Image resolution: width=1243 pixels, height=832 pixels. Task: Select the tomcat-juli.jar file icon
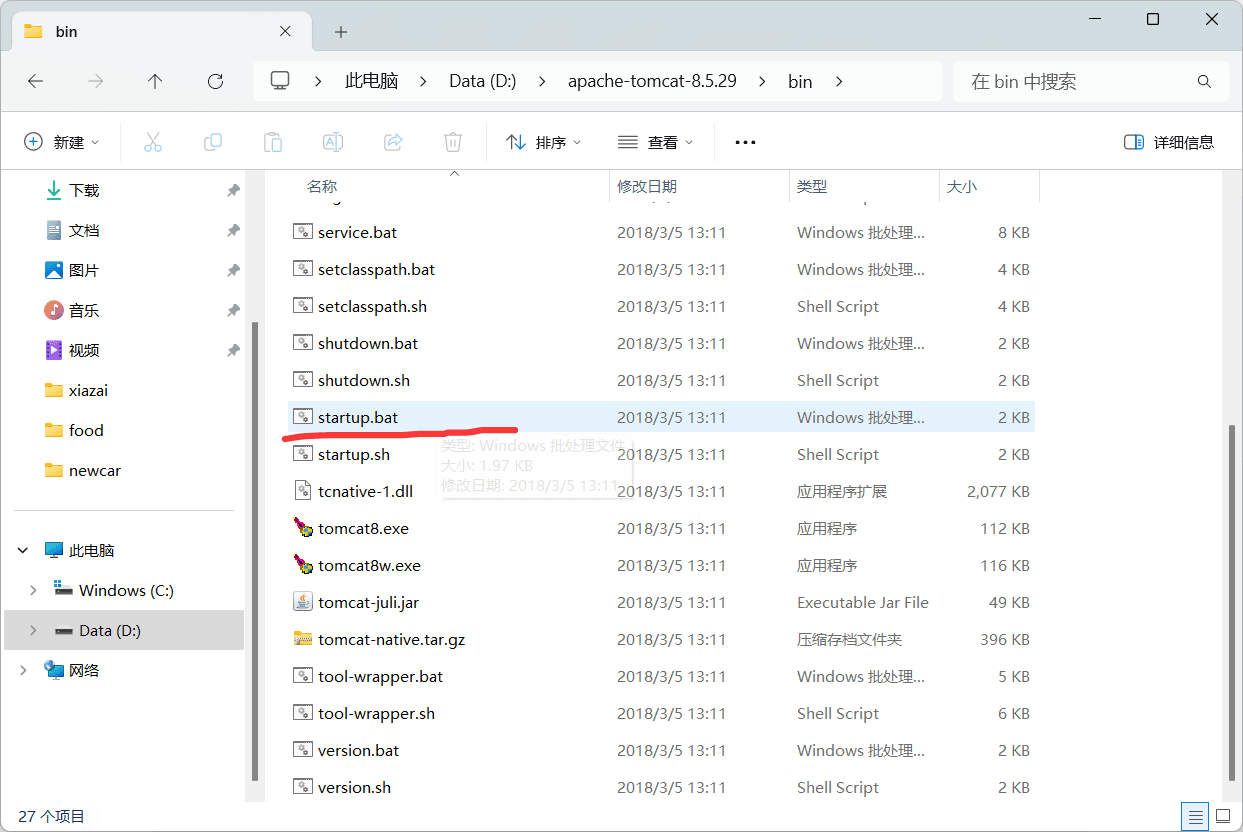pyautogui.click(x=303, y=602)
